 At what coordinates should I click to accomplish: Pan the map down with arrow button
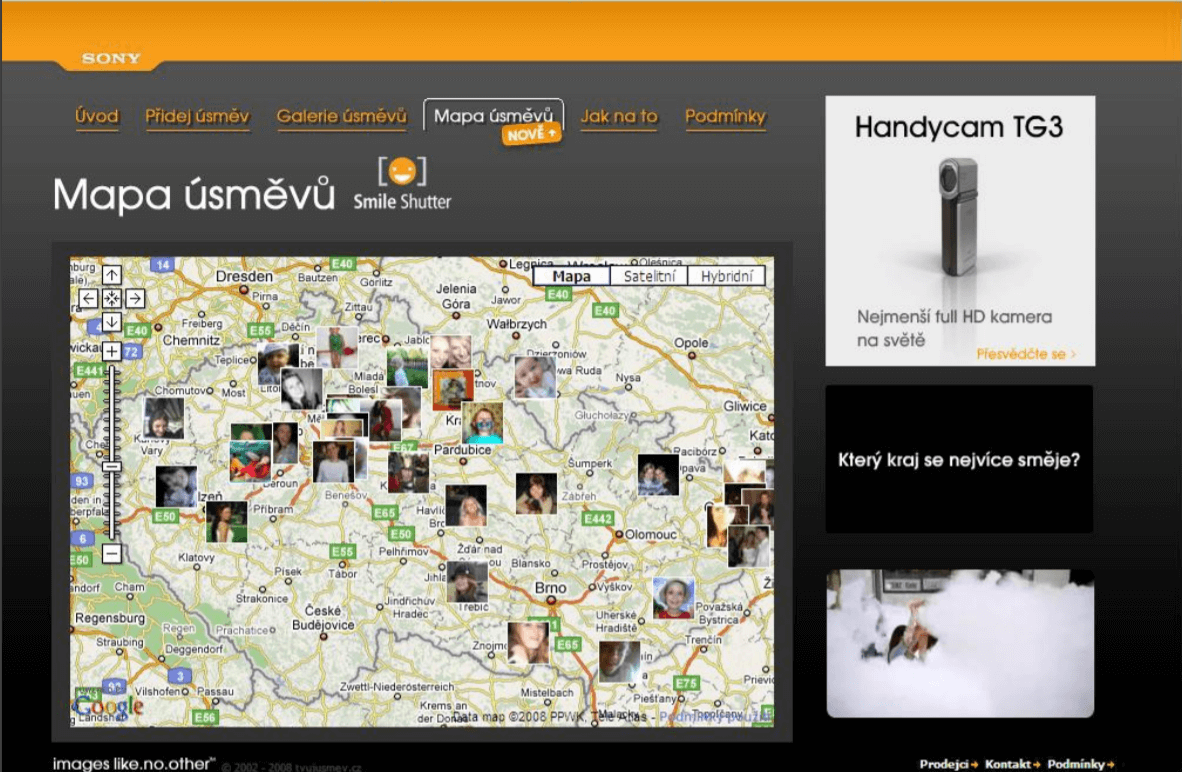tap(112, 322)
